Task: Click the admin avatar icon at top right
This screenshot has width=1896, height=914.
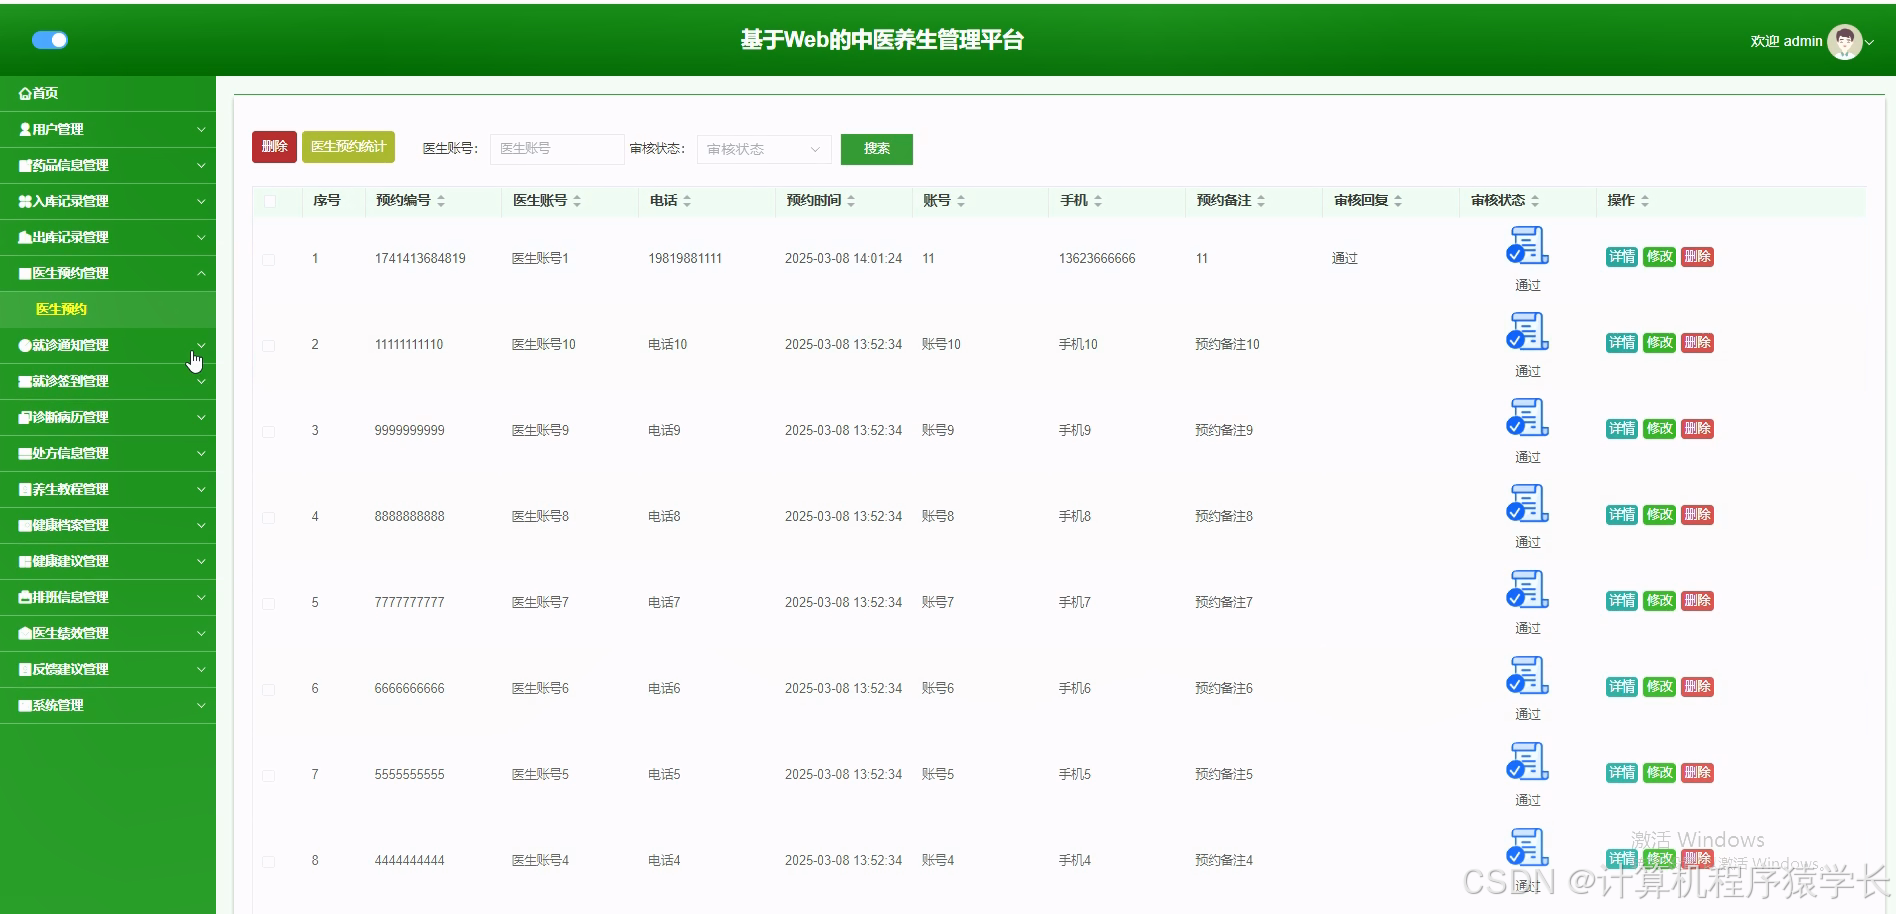Action: click(1843, 41)
